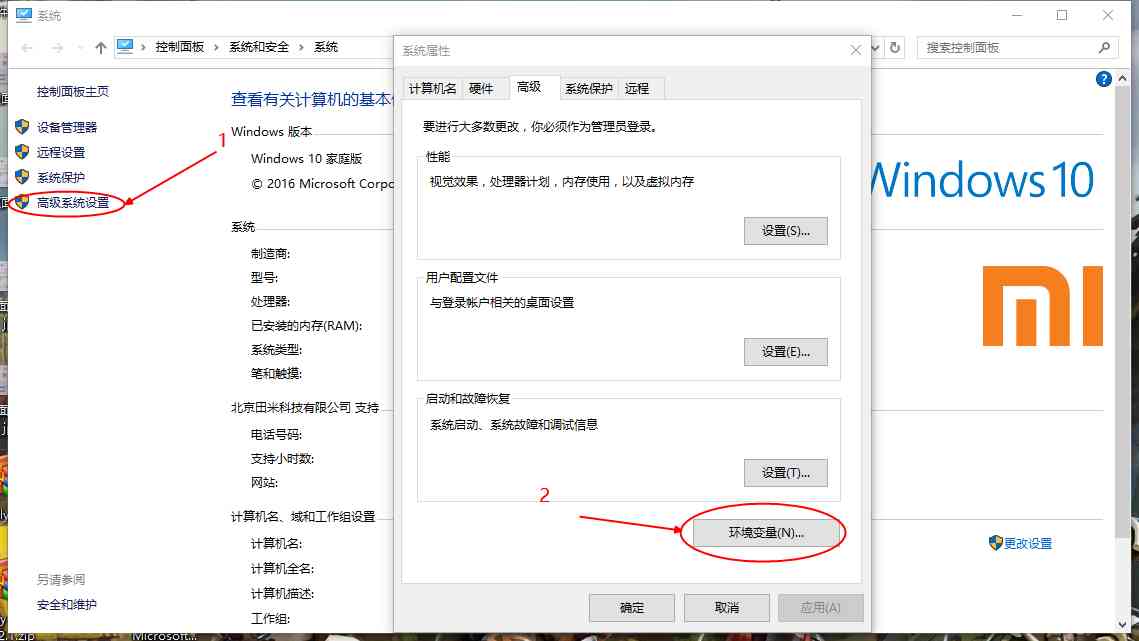Image resolution: width=1139 pixels, height=641 pixels.
Task: Click the computer icon in address bar
Action: (125, 47)
